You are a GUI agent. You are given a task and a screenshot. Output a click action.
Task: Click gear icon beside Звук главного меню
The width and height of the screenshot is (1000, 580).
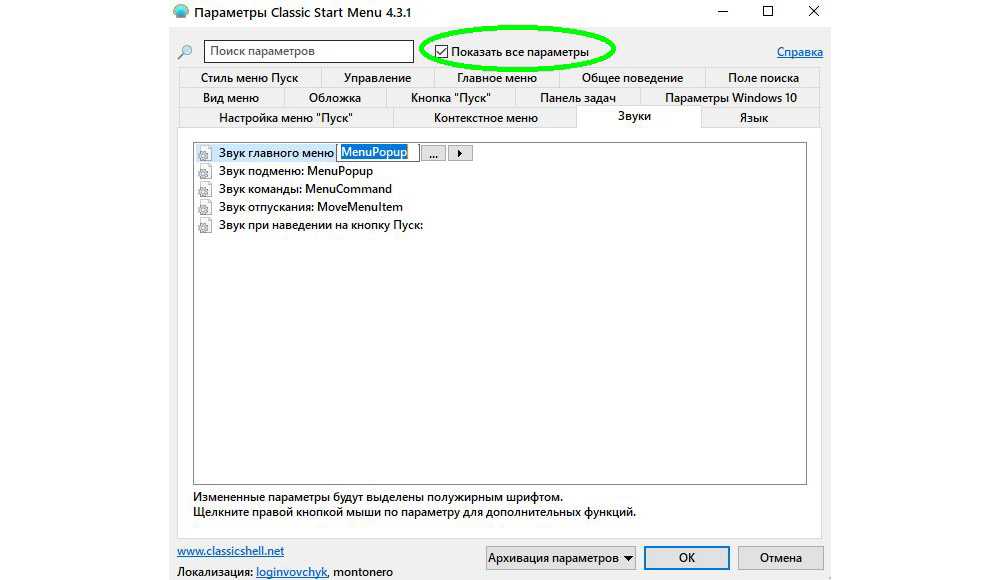[x=205, y=154]
